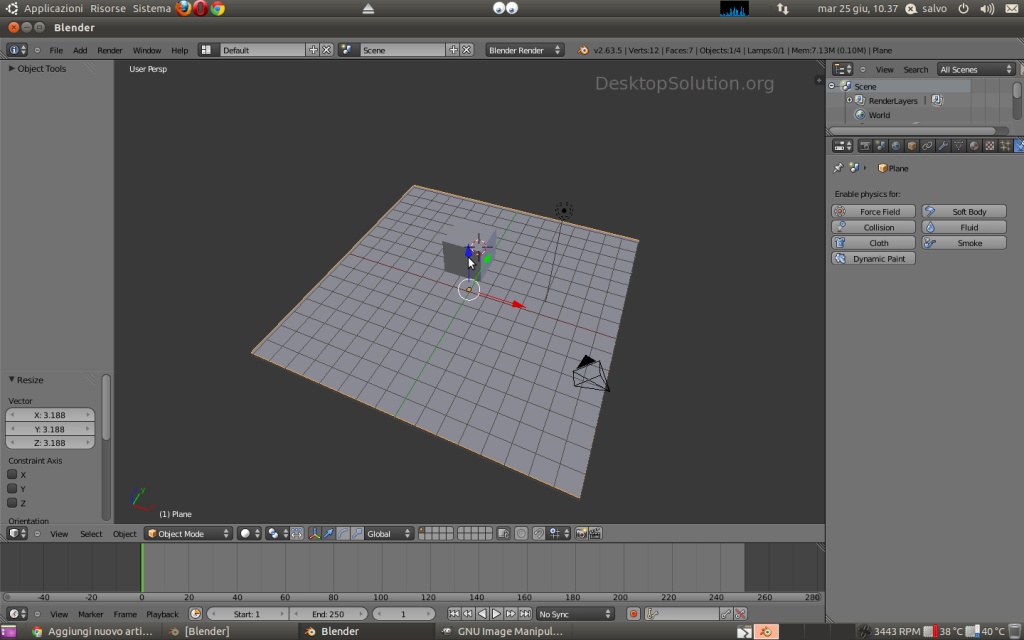The width and height of the screenshot is (1024, 640).
Task: Click the auto keyframe record button
Action: click(633, 614)
